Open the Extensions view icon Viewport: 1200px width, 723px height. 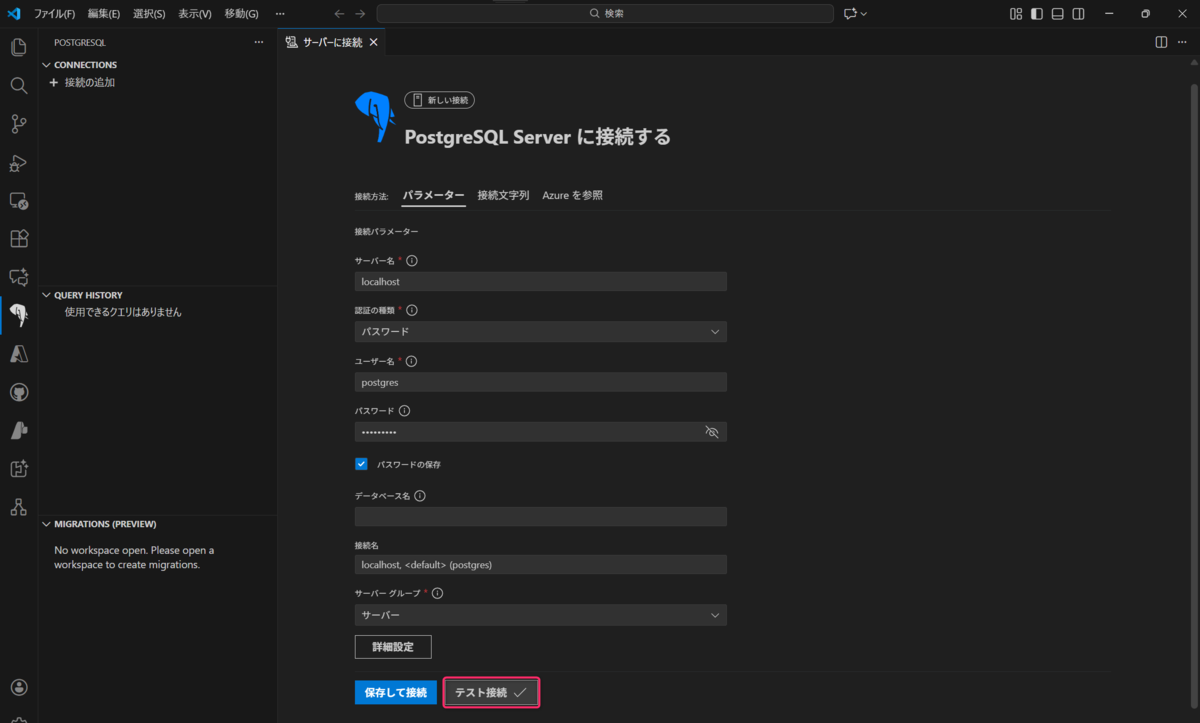[x=18, y=238]
